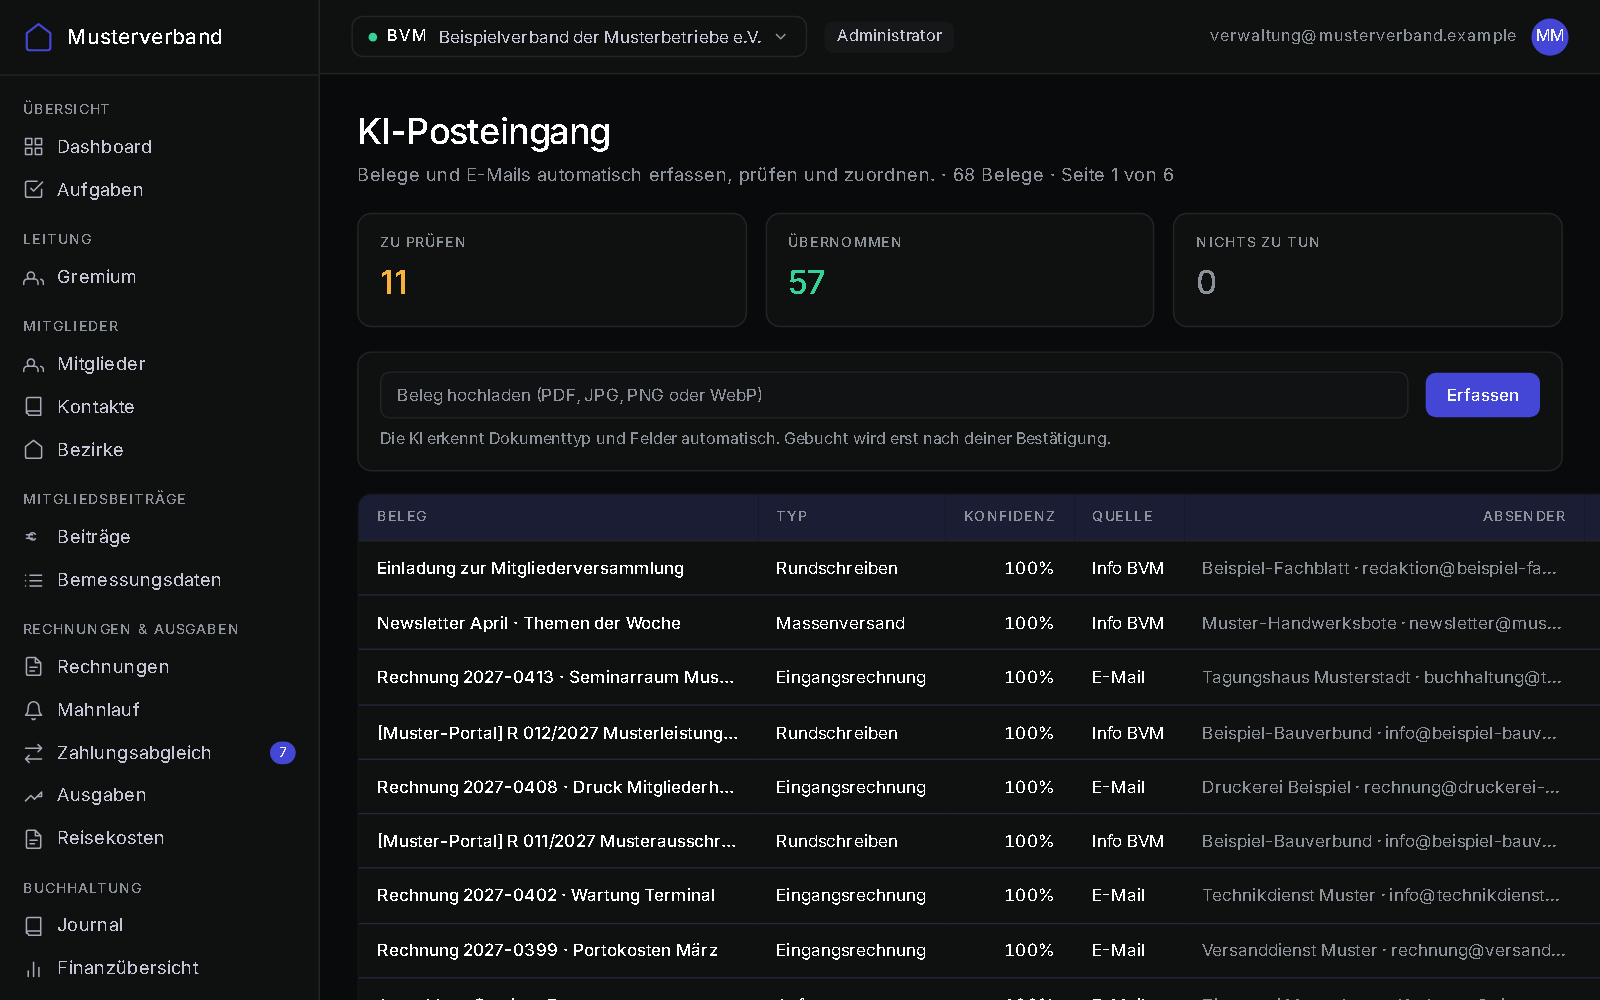Image resolution: width=1600 pixels, height=1000 pixels.
Task: Open [Muster-Portal] R 011/2027 row
Action: pos(979,841)
